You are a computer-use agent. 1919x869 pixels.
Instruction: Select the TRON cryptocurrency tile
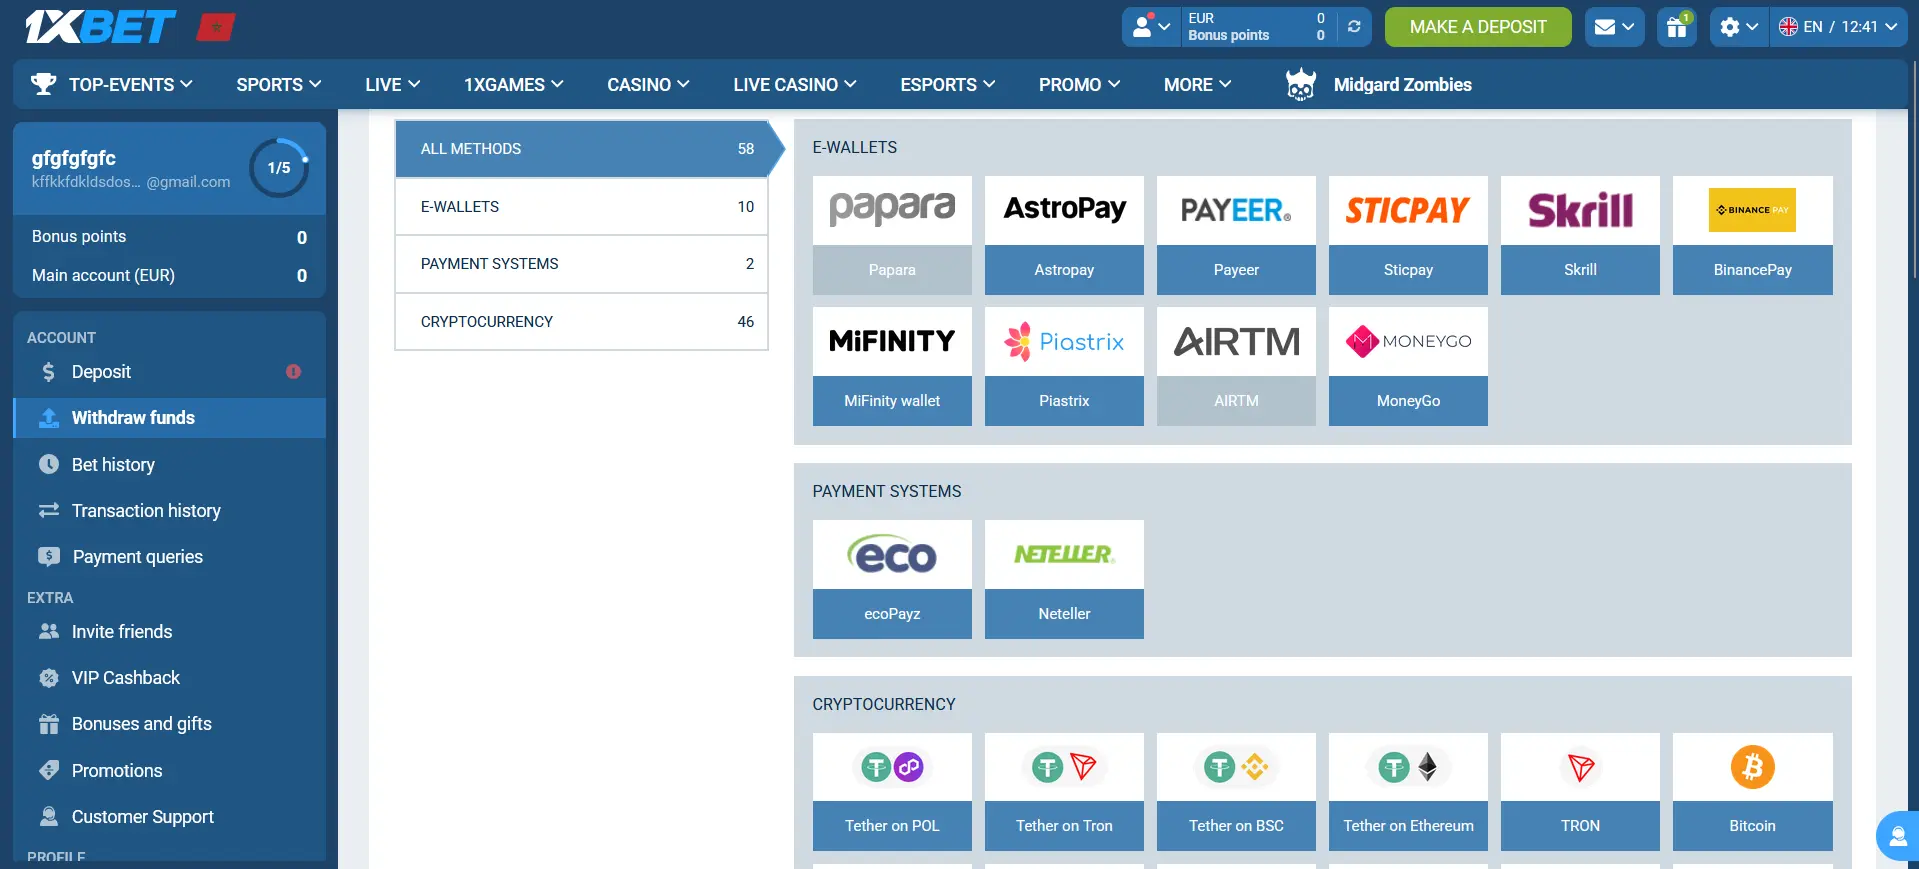click(1580, 791)
